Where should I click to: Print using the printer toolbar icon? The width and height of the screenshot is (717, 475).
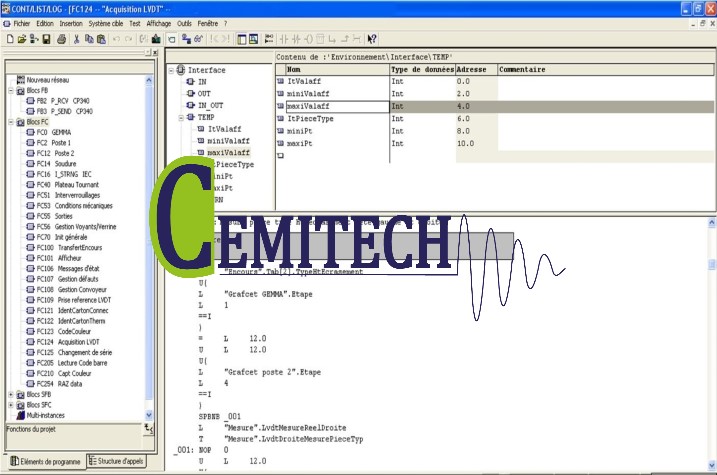(x=61, y=39)
